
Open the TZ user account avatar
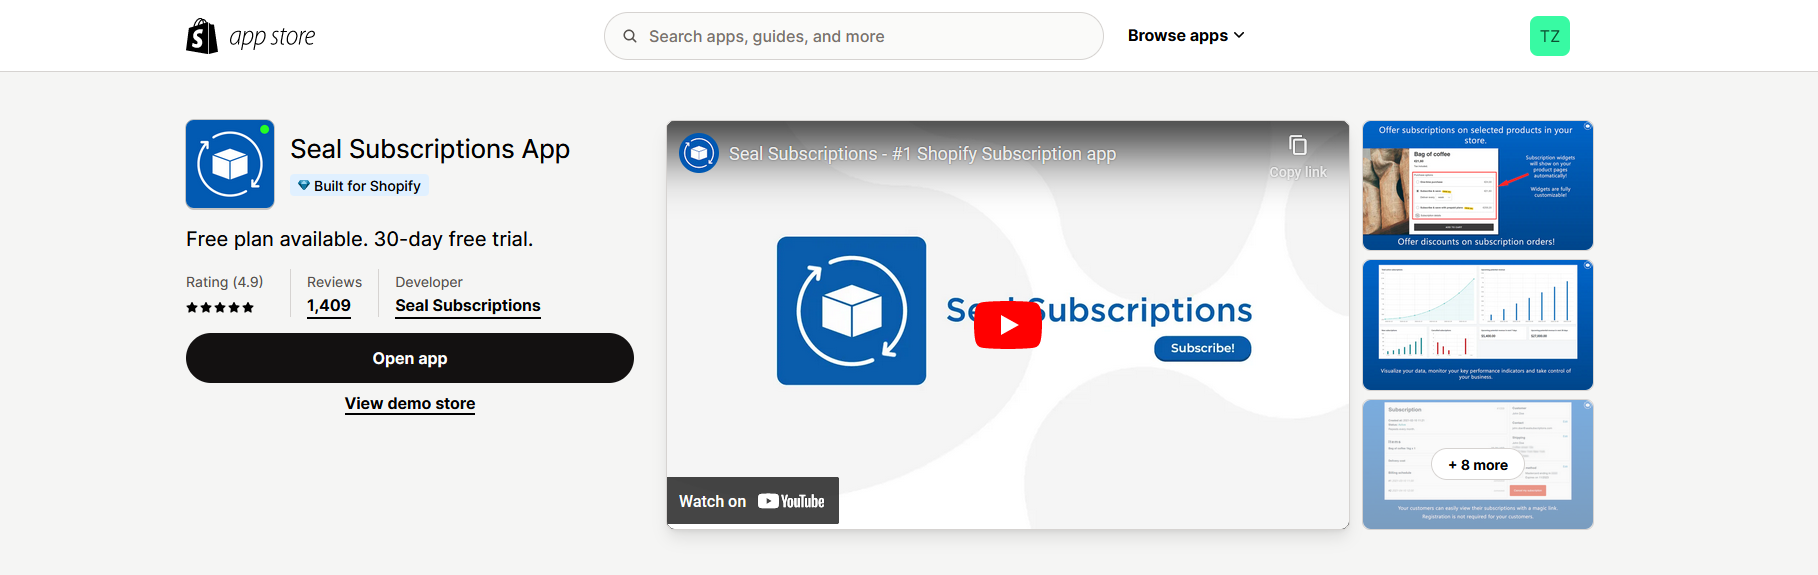(x=1550, y=36)
